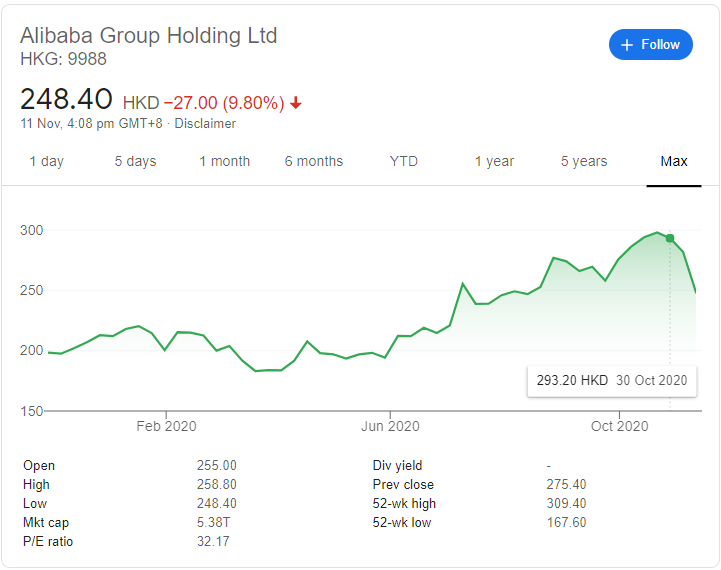
Task: Select the 5 years tab
Action: click(584, 161)
